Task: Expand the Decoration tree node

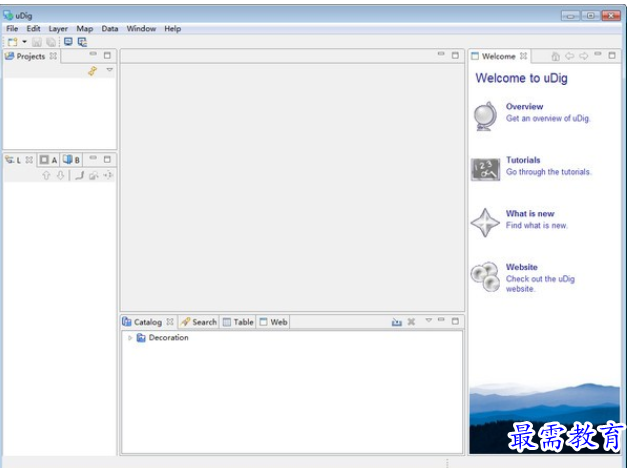Action: (130, 338)
